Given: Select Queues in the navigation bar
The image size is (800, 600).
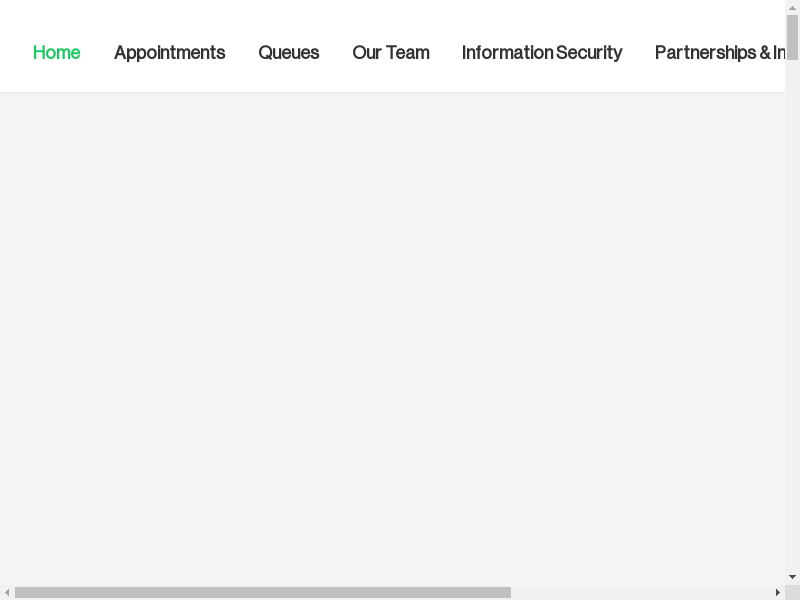Looking at the screenshot, I should click(288, 53).
